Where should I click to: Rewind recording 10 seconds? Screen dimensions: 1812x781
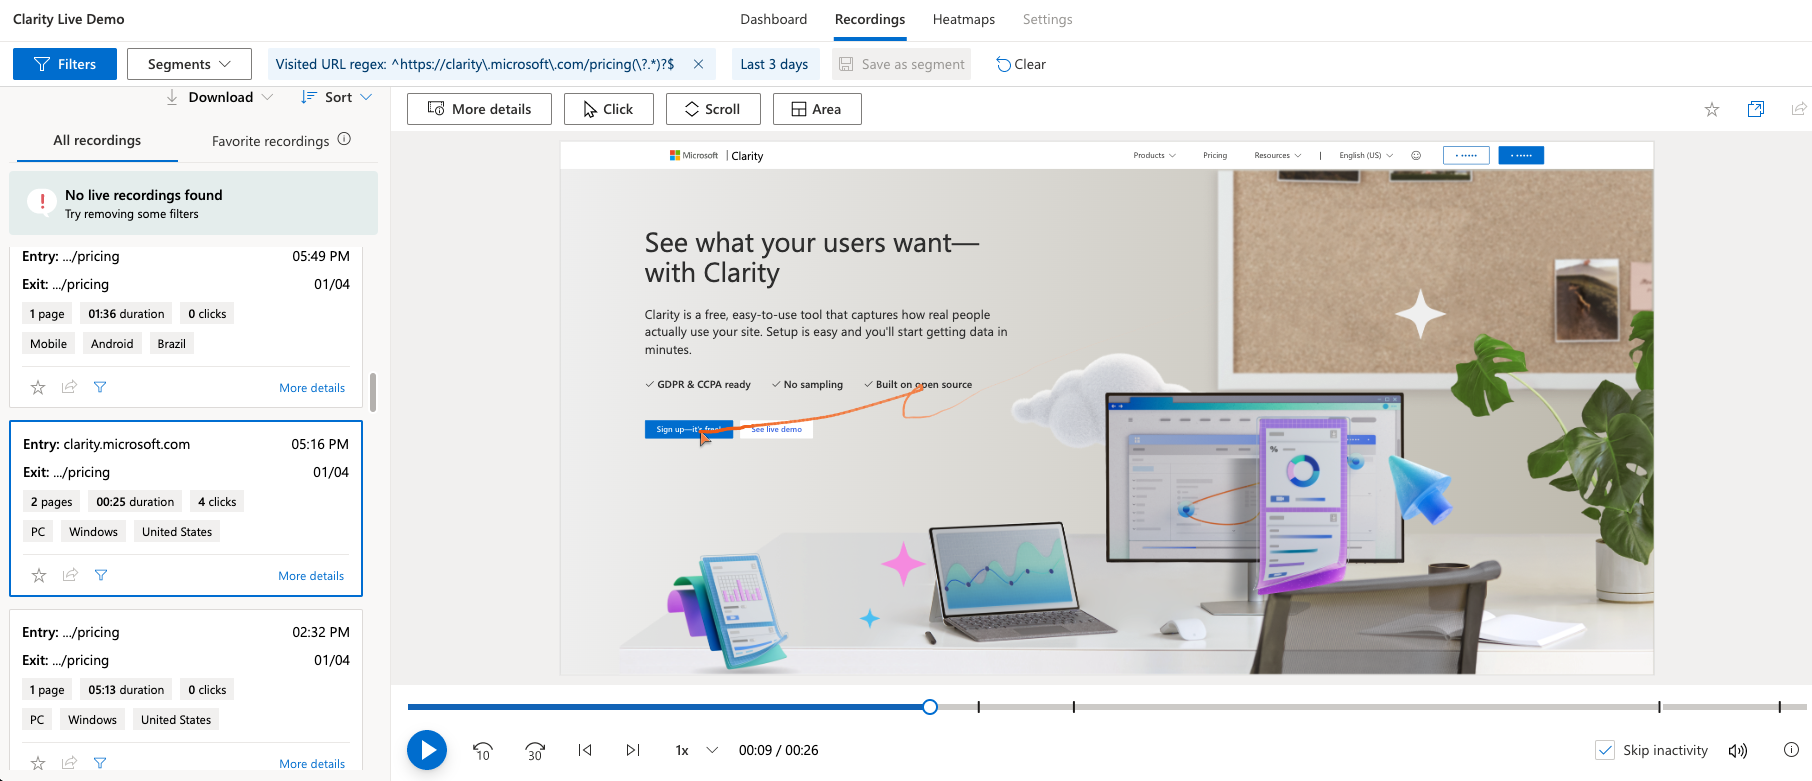pyautogui.click(x=483, y=750)
